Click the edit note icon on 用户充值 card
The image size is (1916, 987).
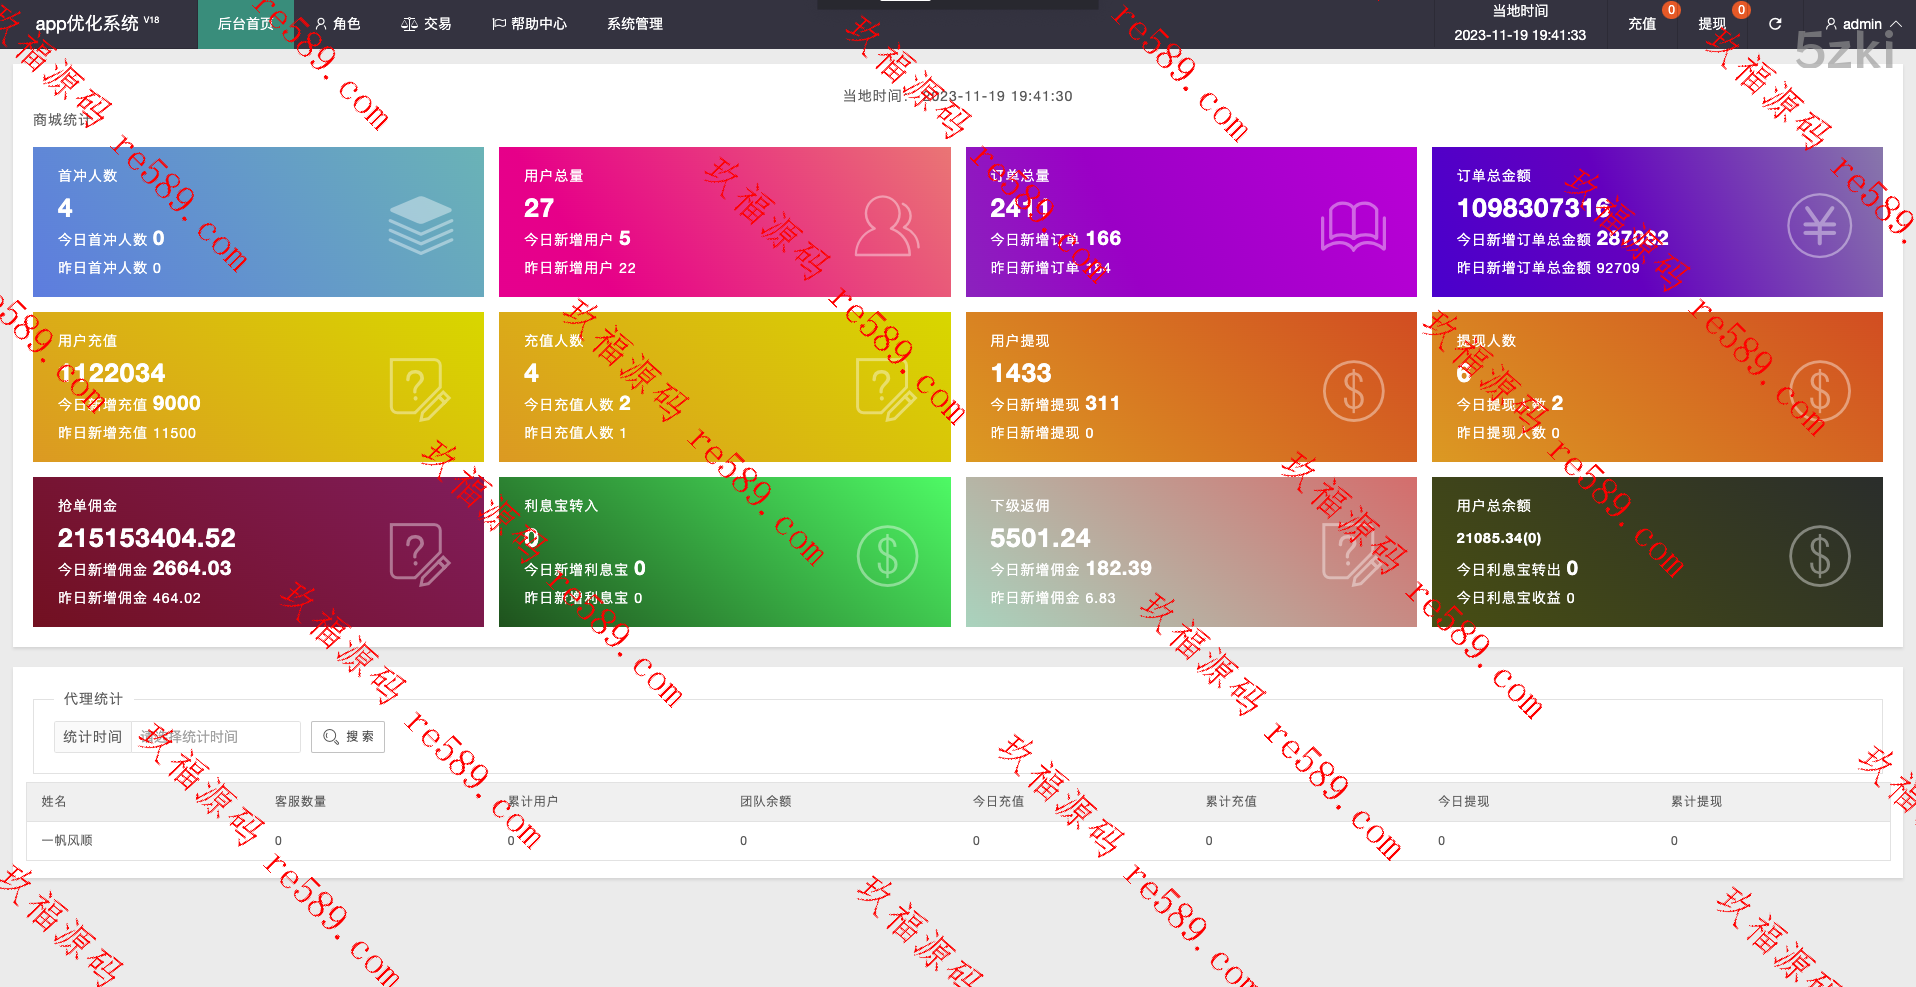[419, 389]
